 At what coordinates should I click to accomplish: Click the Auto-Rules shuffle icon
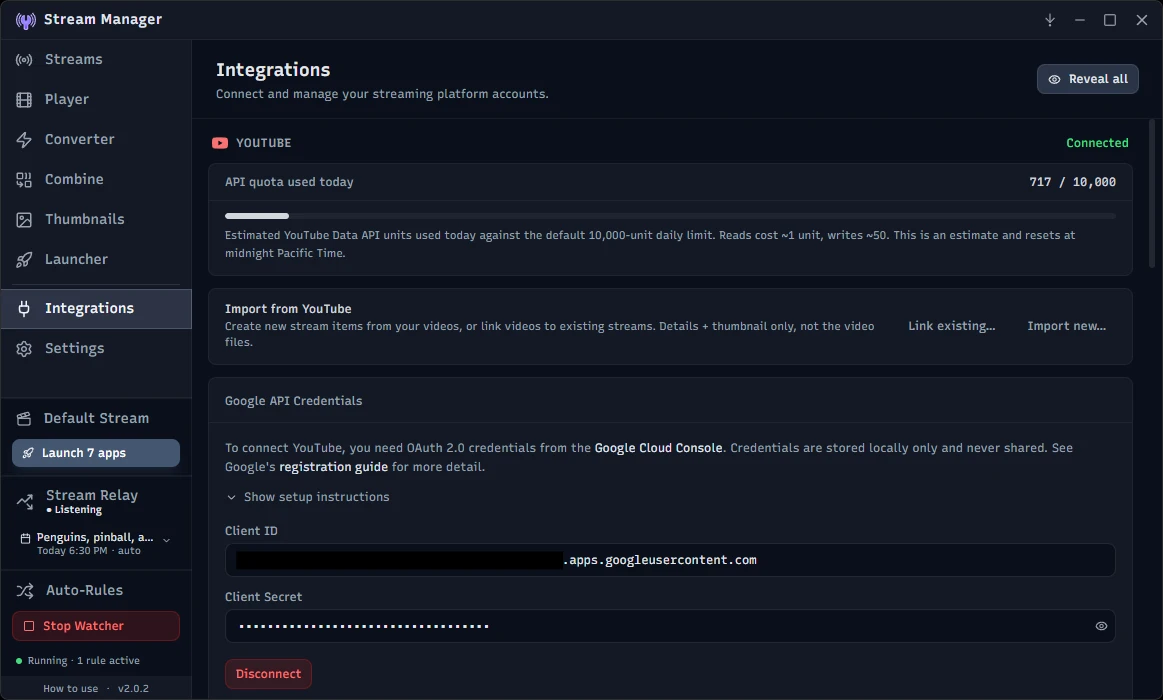25,590
